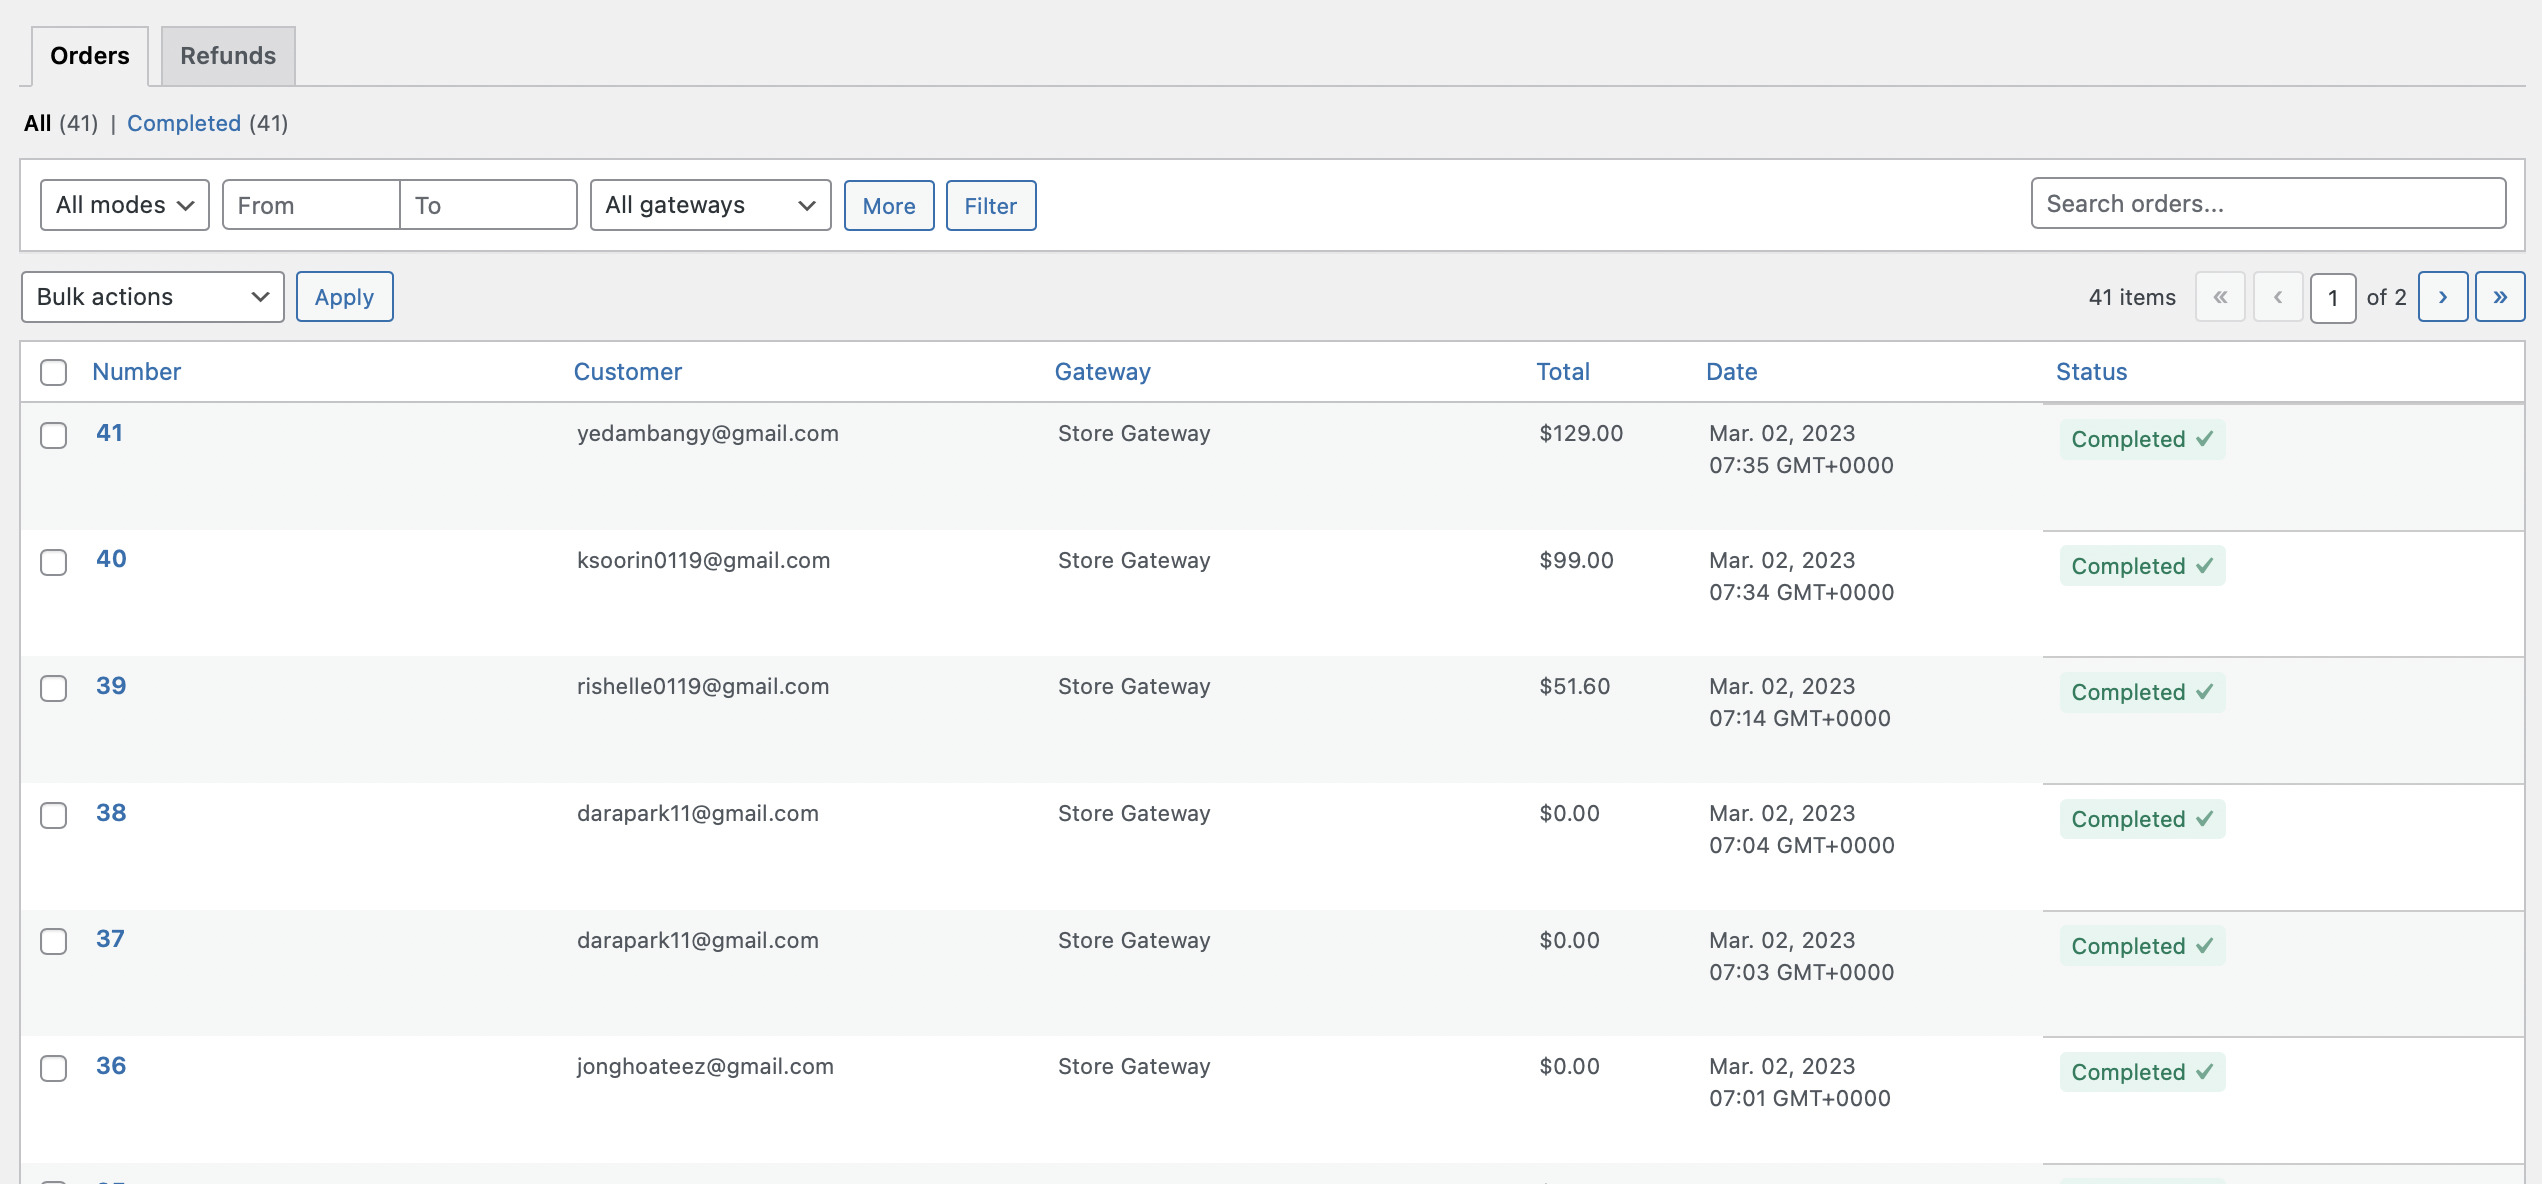Open the Bulk actions dropdown
The width and height of the screenshot is (2542, 1184).
[153, 297]
